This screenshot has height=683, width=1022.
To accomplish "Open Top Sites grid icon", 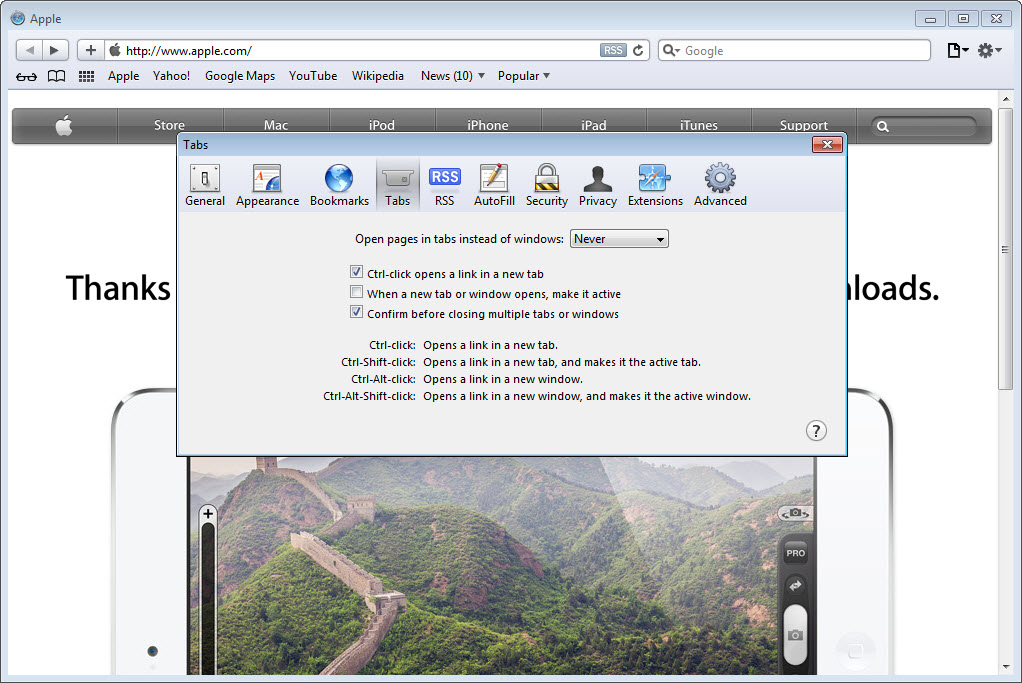I will tap(86, 76).
